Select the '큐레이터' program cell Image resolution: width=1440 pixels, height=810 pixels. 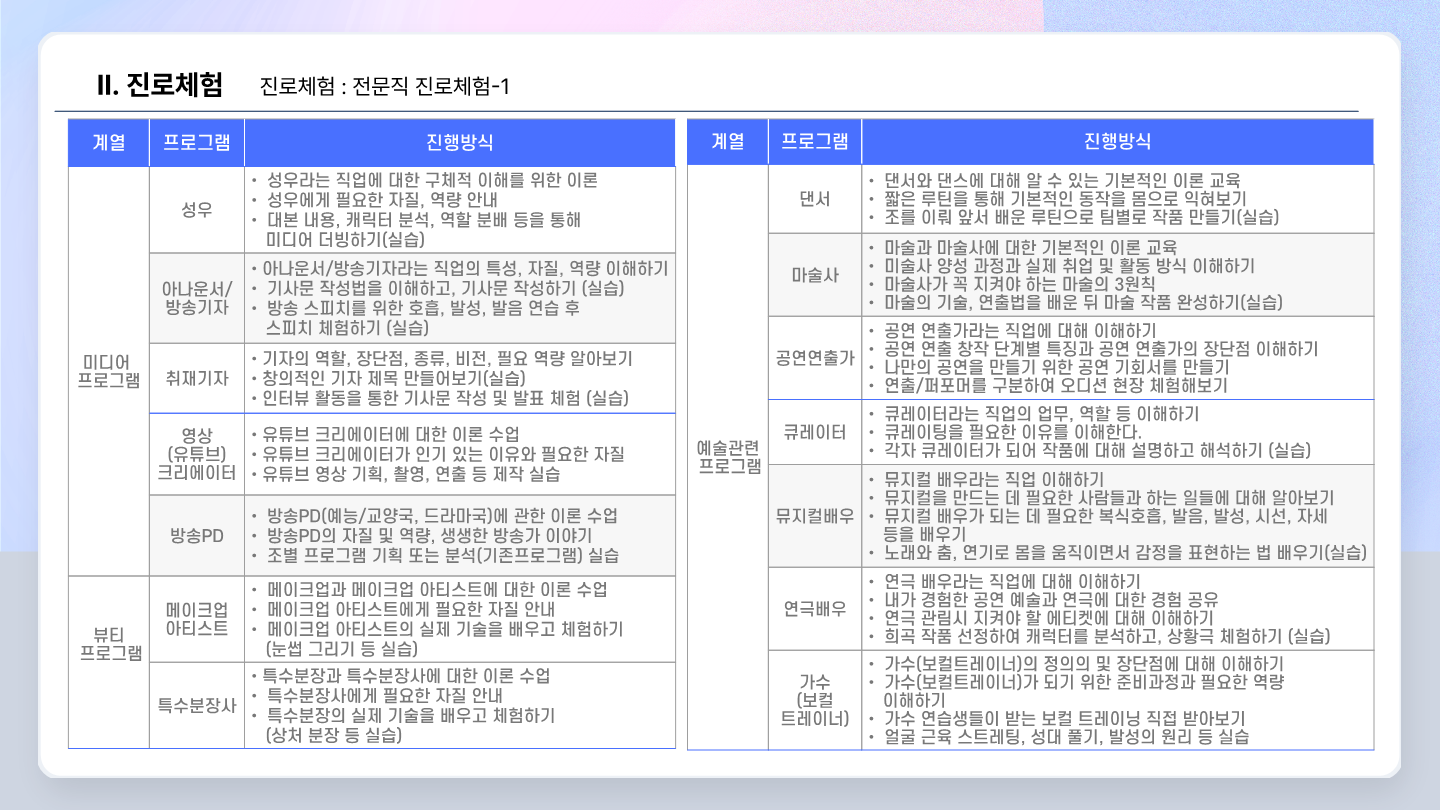click(815, 432)
